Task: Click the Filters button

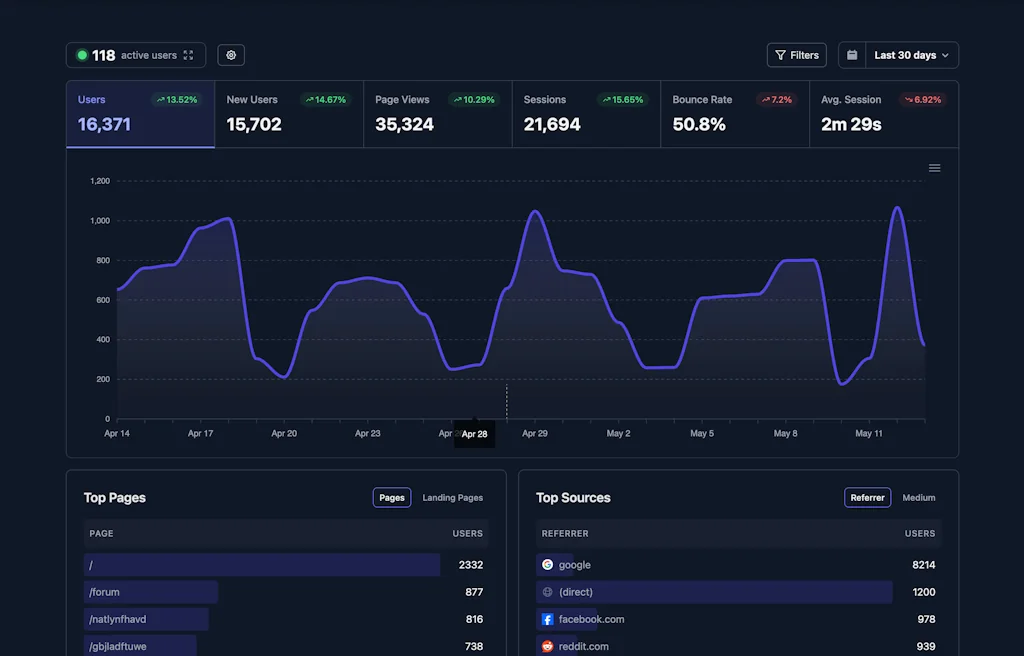Action: point(796,55)
